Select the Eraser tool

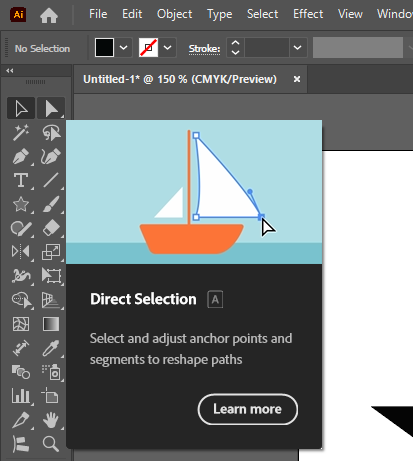click(51, 228)
